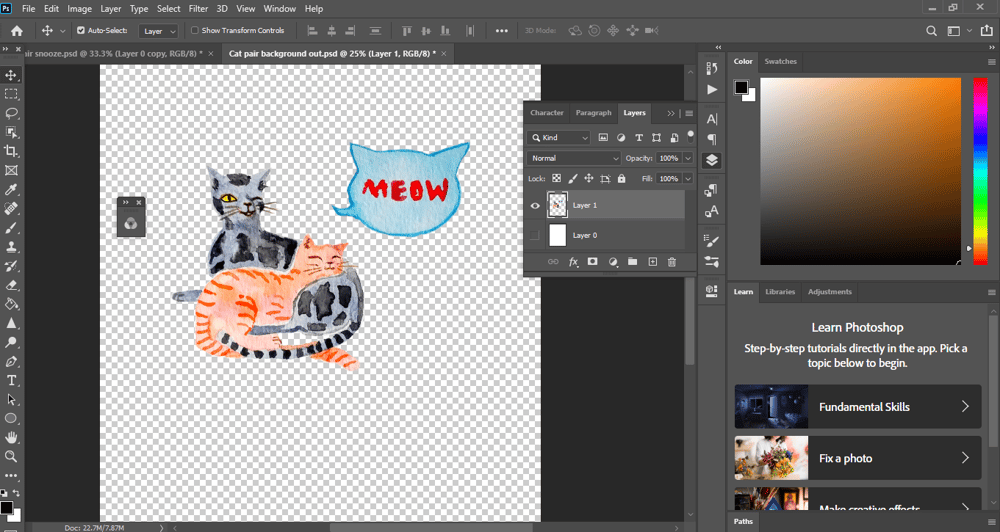Screen dimensions: 1000x532
Task: Select the Move tool in toolbar
Action: tap(11, 75)
